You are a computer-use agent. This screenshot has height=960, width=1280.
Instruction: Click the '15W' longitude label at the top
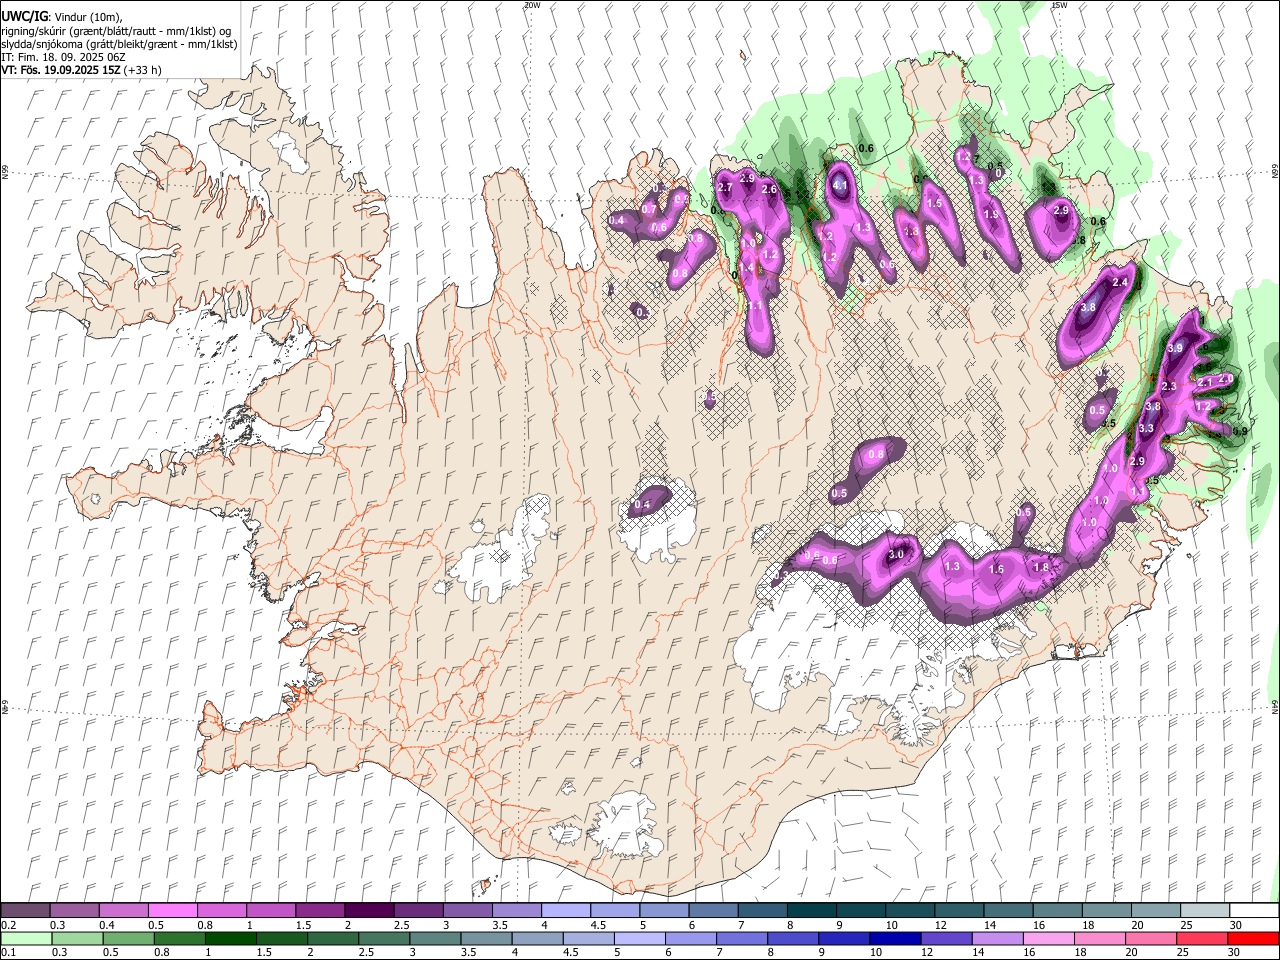pyautogui.click(x=1060, y=5)
